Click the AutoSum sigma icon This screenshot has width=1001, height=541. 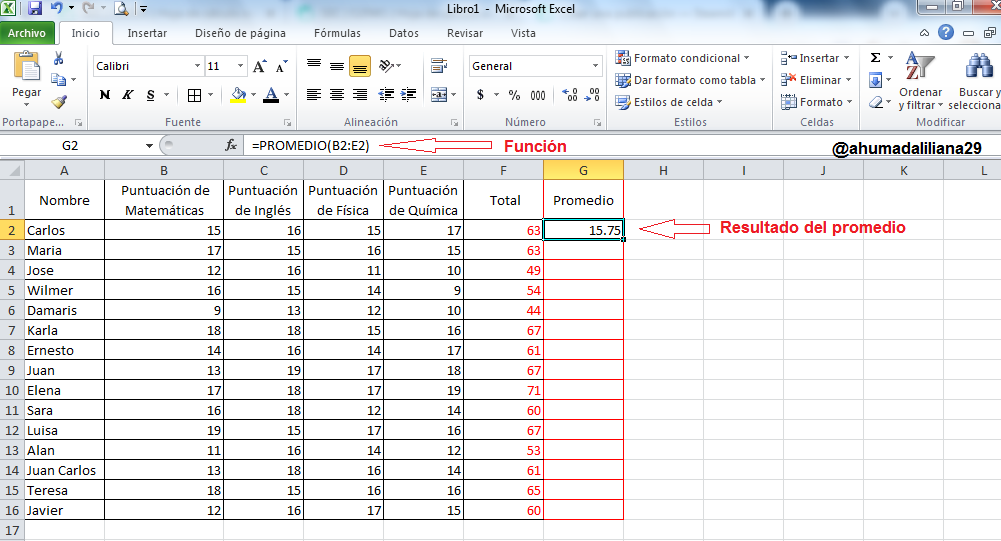[876, 58]
